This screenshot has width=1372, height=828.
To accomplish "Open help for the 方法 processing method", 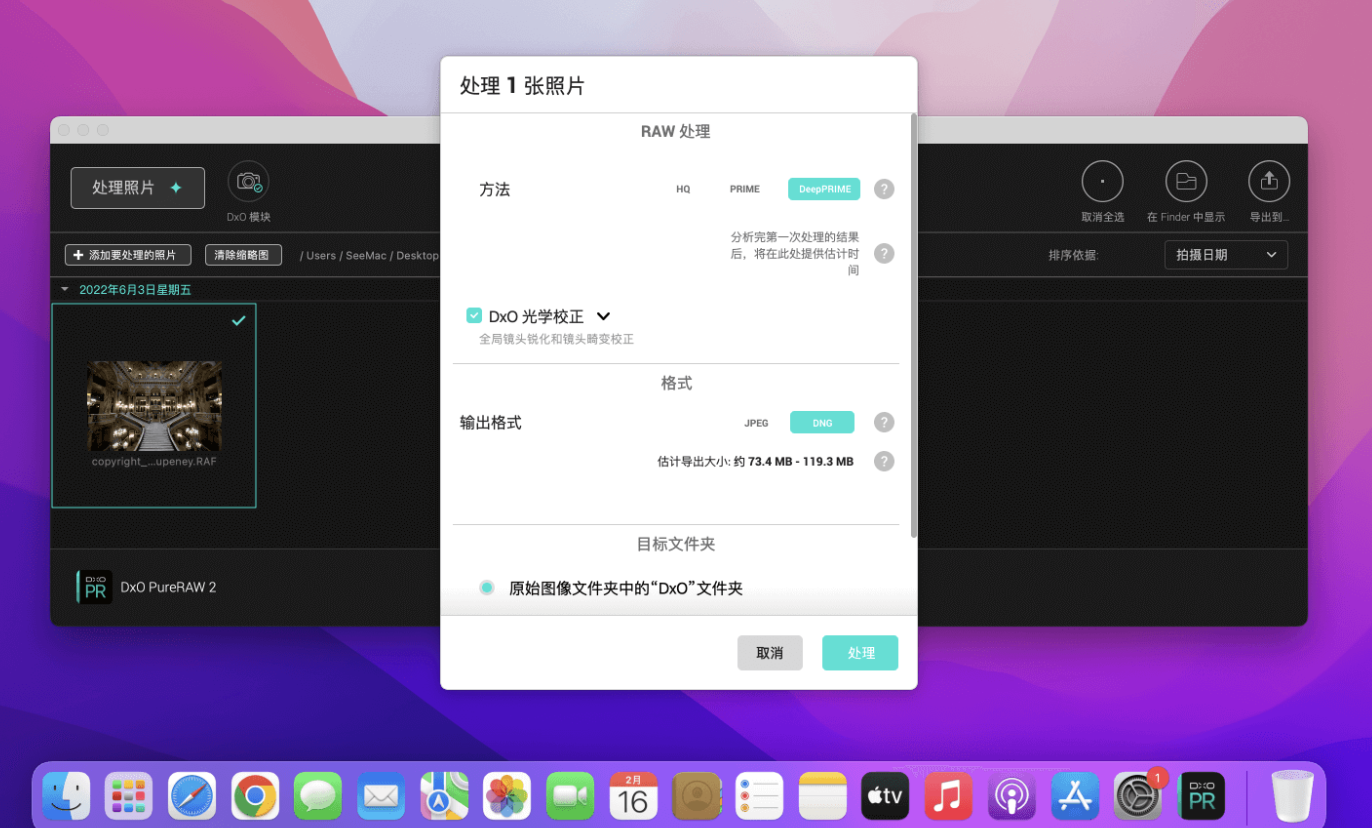I will pyautogui.click(x=883, y=189).
